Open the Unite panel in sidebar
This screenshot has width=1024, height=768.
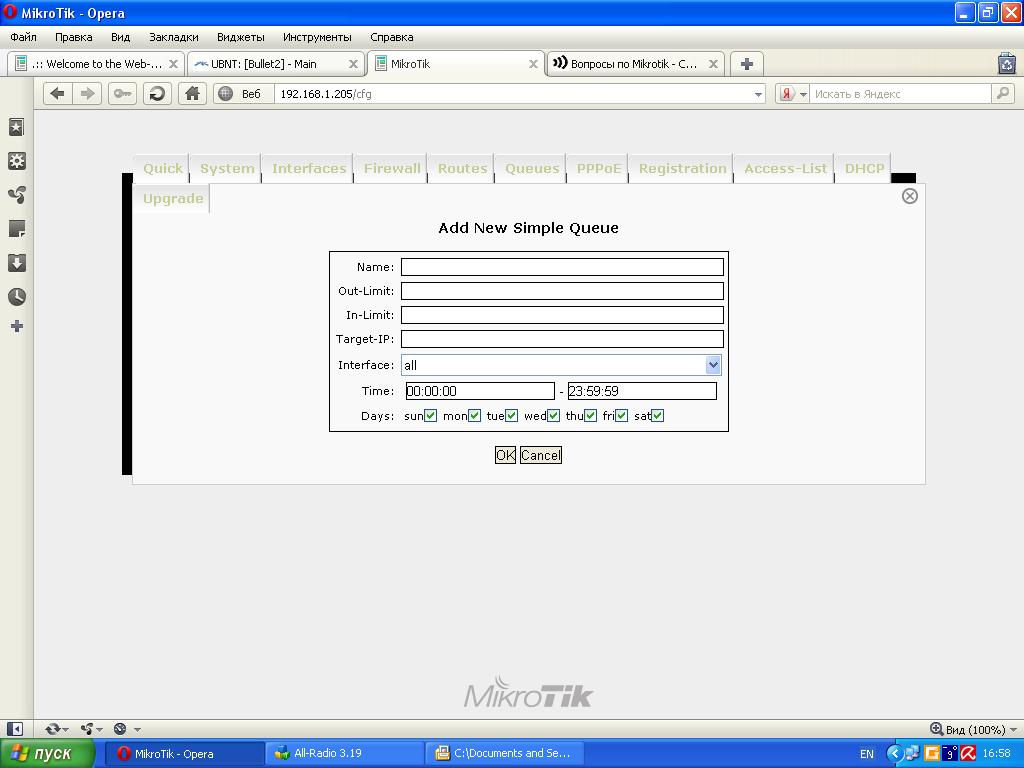point(17,195)
